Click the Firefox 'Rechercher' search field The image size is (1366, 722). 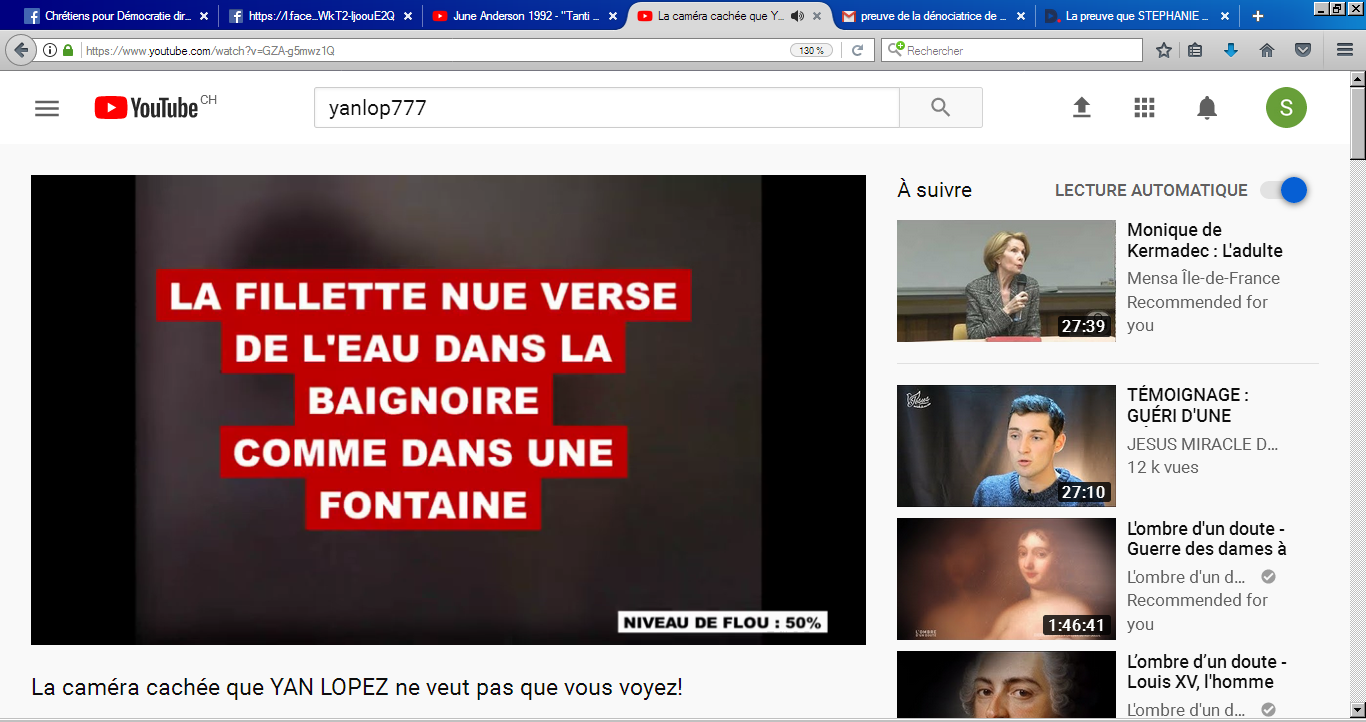coord(1011,50)
